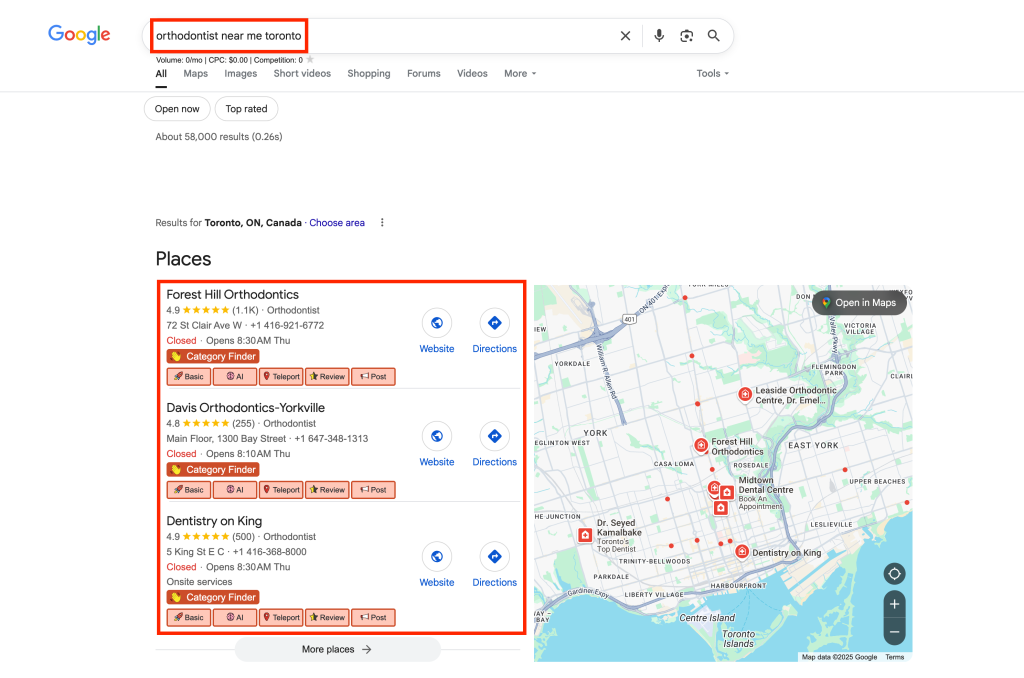The image size is (1024, 678).
Task: Open Davis Orthodontics-Yorkville Website globe icon
Action: (x=437, y=436)
